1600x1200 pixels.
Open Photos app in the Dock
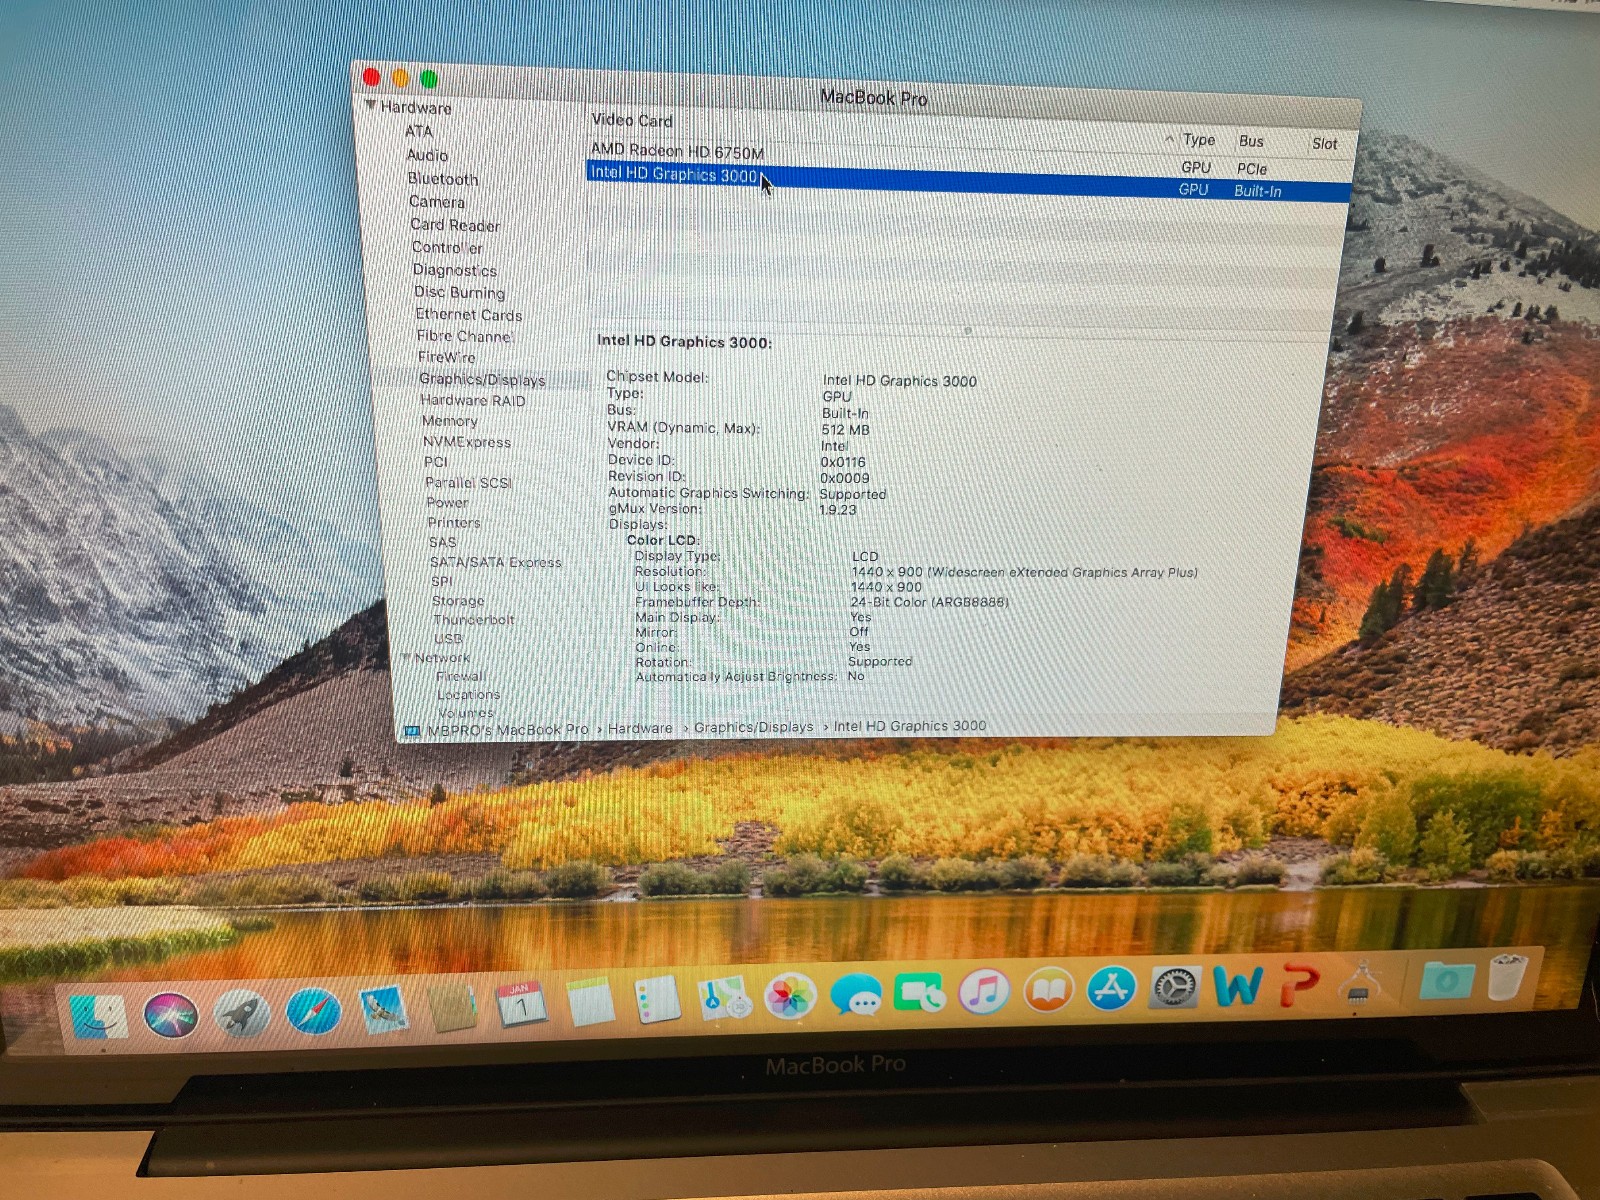coord(790,996)
